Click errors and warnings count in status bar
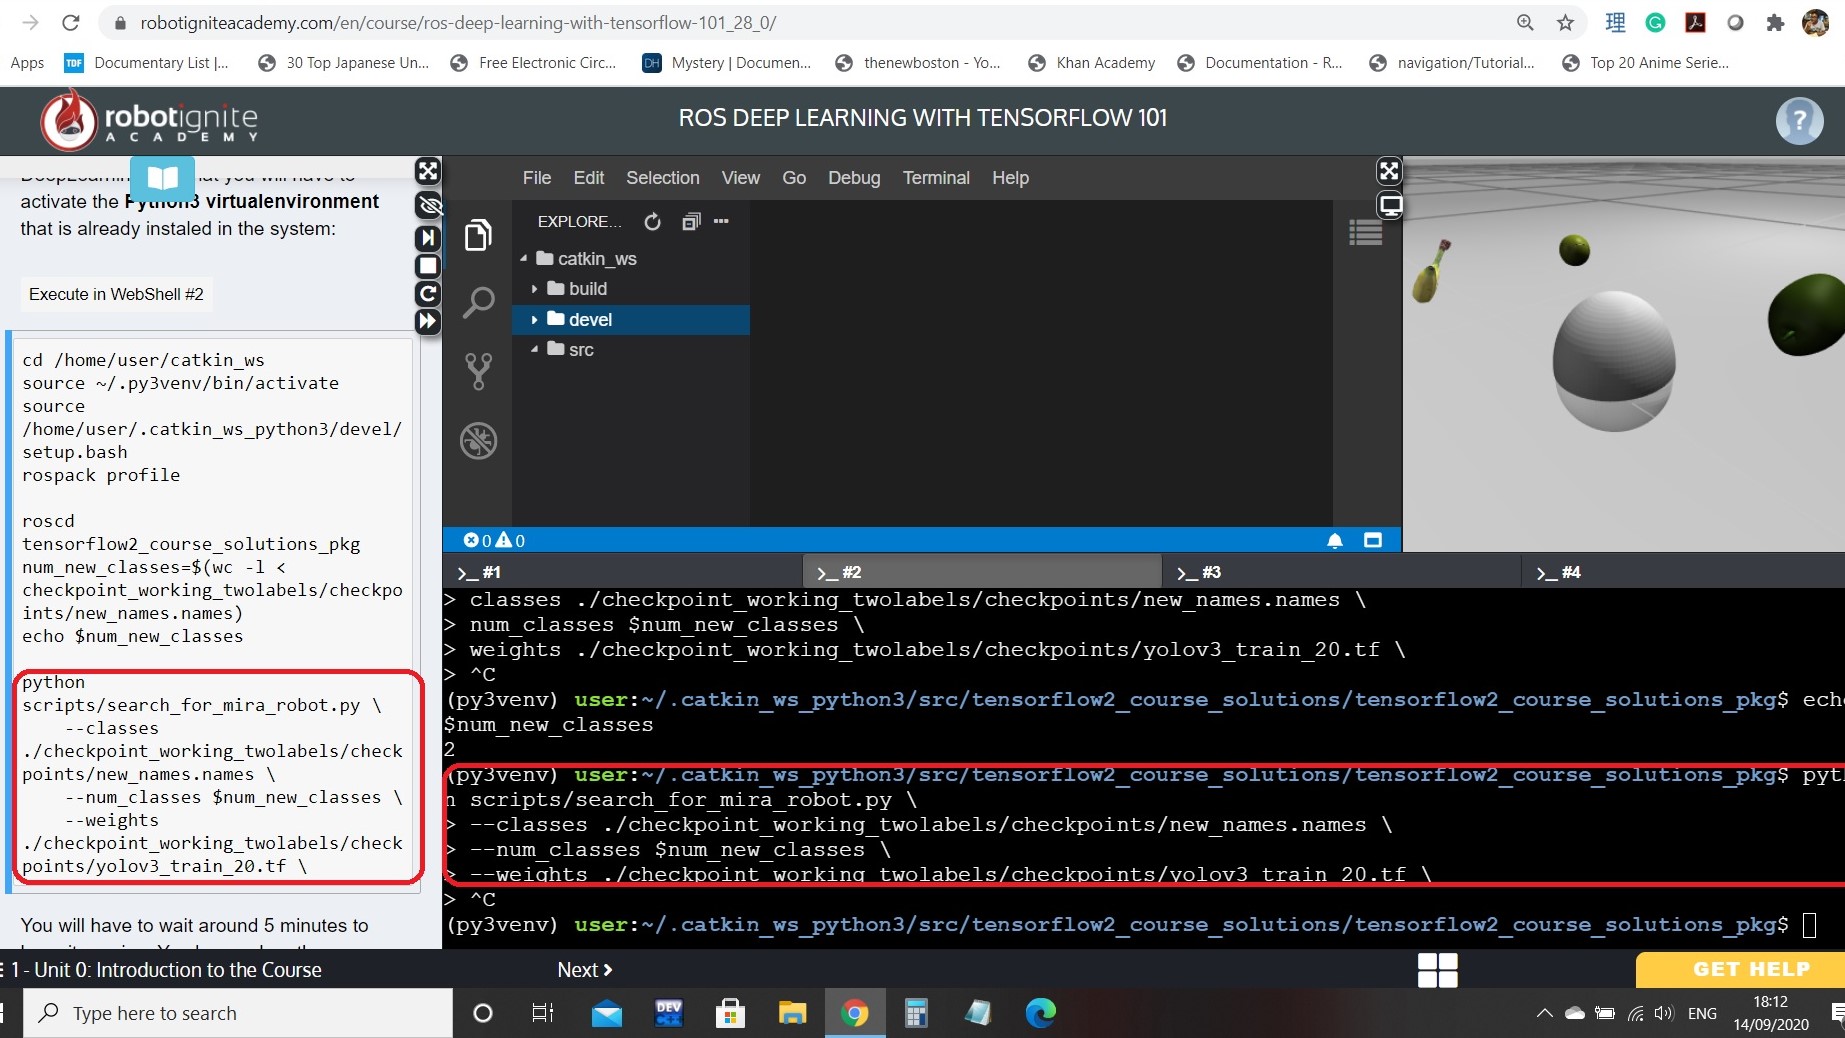 495,541
